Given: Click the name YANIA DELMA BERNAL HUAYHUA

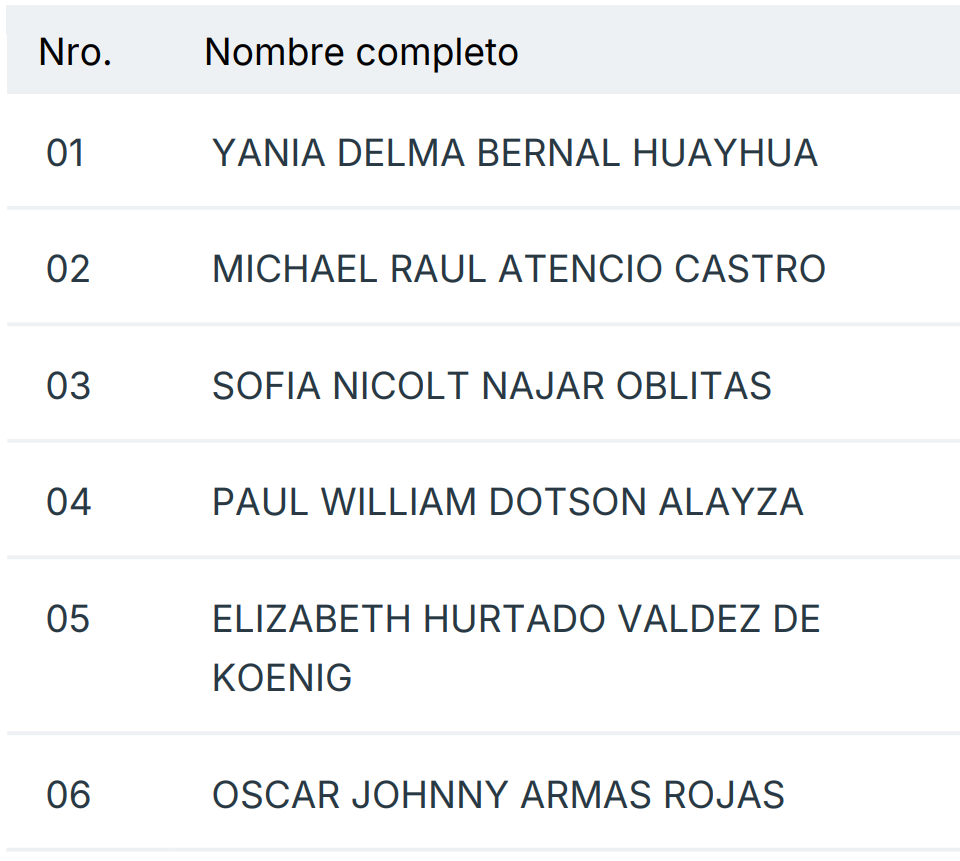Looking at the screenshot, I should coord(515,153).
